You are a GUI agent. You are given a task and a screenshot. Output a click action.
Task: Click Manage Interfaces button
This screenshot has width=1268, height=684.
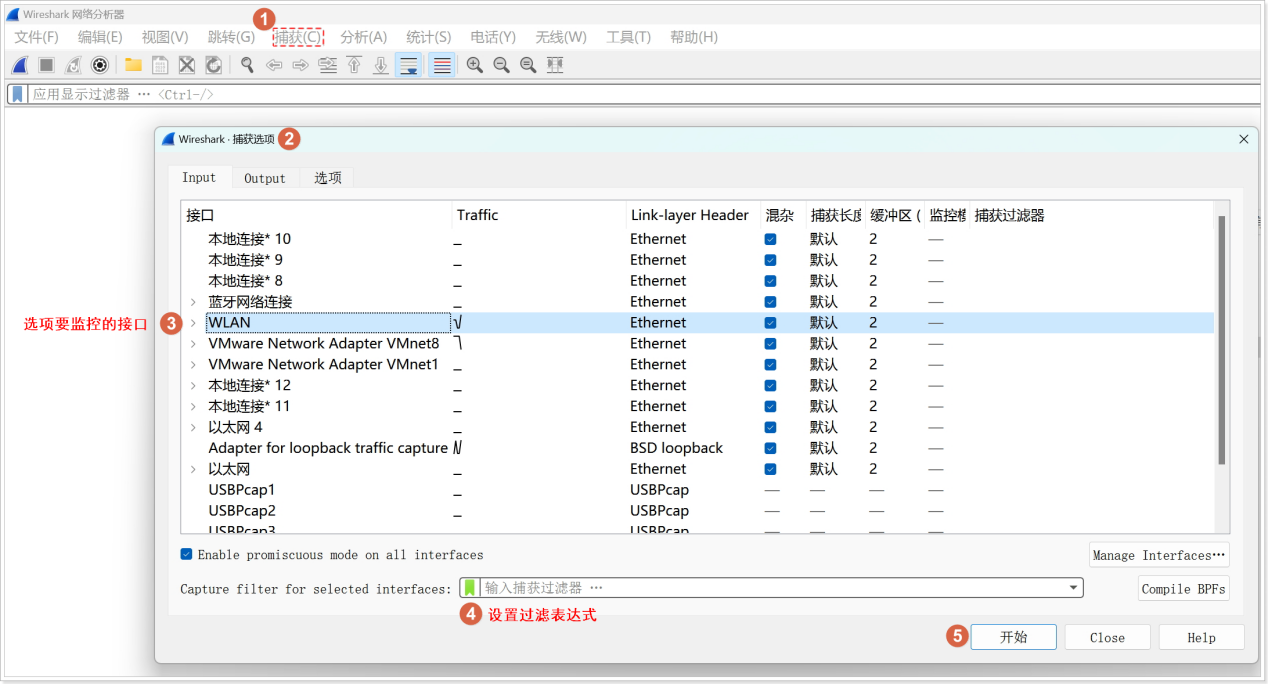1159,555
